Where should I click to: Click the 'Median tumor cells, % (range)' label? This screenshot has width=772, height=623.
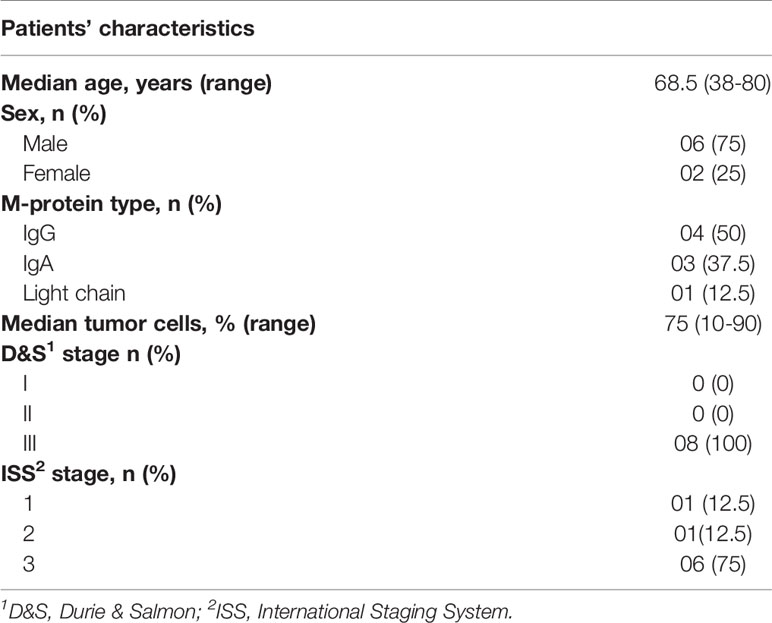point(158,324)
